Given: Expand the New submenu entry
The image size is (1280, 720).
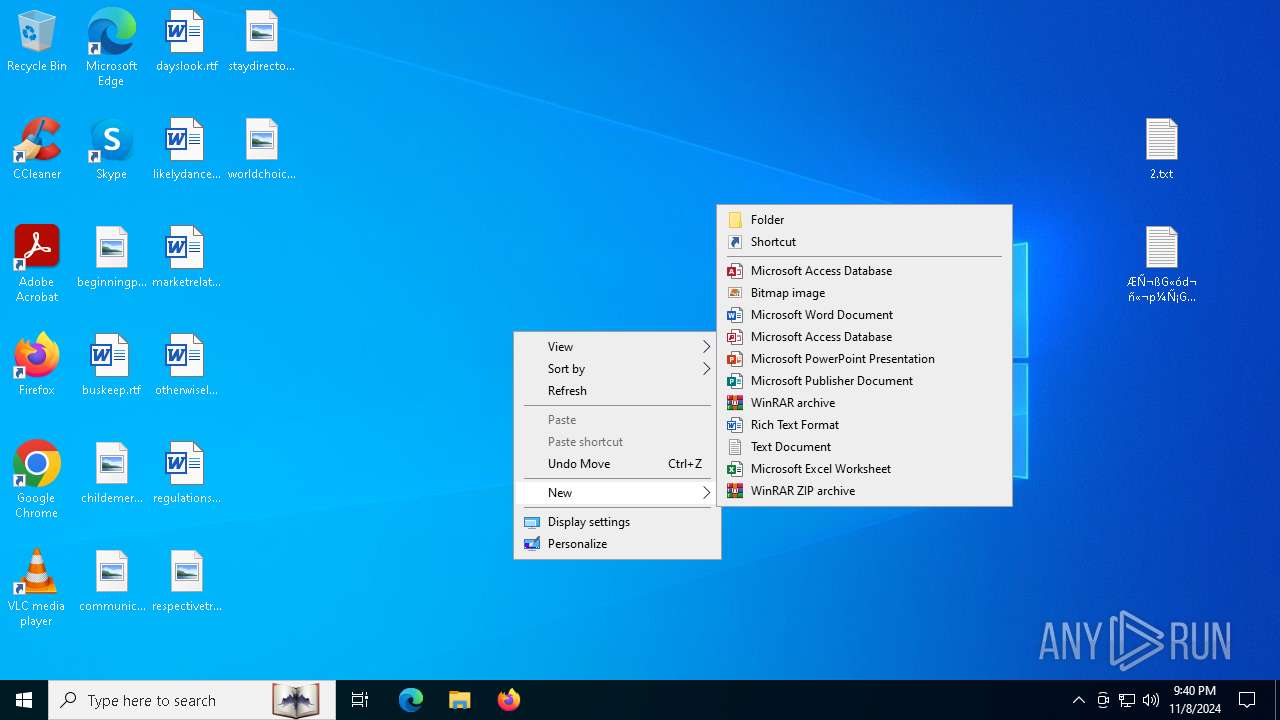Looking at the screenshot, I should point(617,493).
